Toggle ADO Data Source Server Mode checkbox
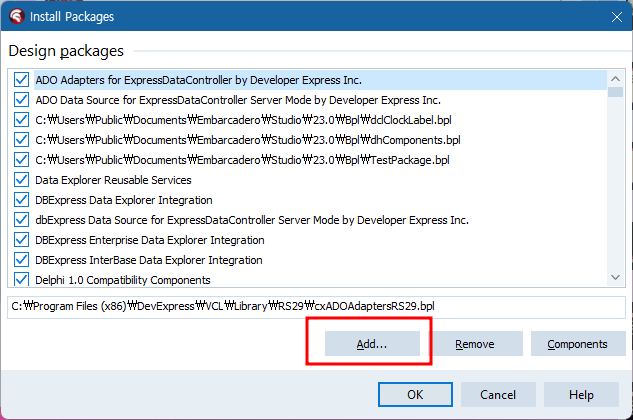The width and height of the screenshot is (633, 420). (x=21, y=100)
